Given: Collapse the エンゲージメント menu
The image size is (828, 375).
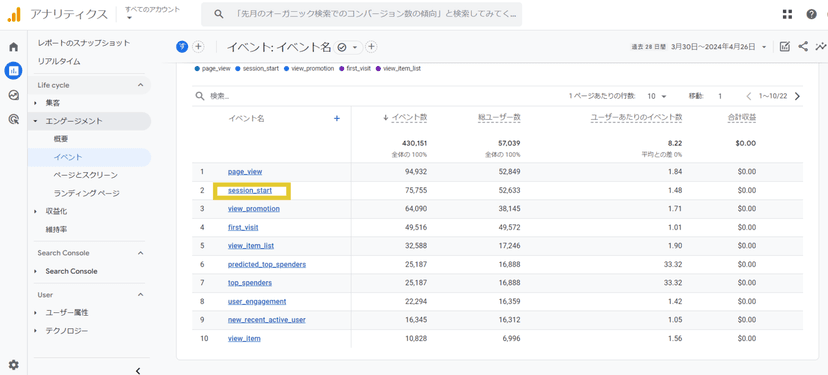Looking at the screenshot, I should [x=35, y=121].
